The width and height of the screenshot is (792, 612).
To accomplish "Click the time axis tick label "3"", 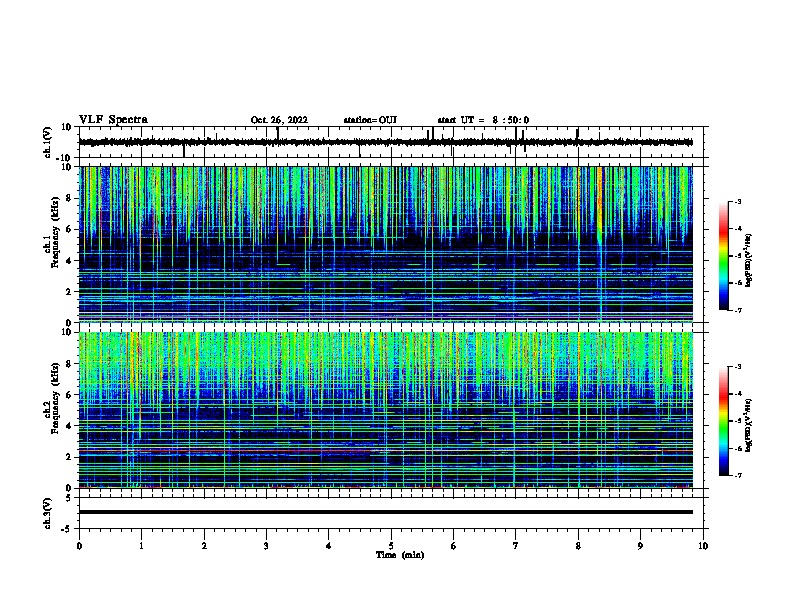I will 266,546.
